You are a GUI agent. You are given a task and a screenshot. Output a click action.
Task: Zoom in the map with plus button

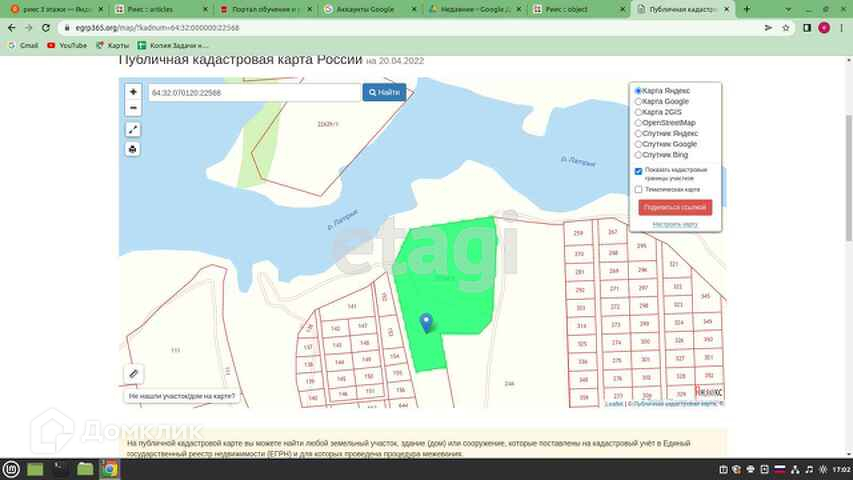(x=133, y=92)
